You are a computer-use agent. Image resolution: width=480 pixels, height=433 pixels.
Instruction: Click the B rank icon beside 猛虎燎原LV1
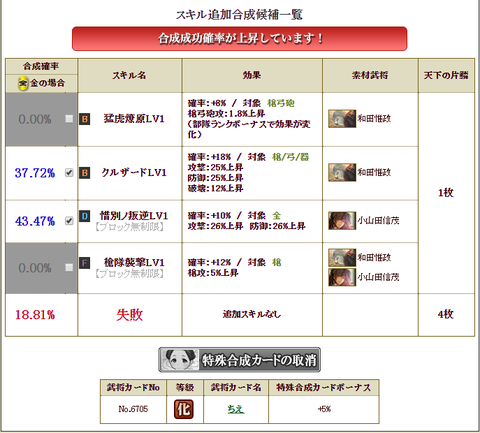click(x=85, y=119)
